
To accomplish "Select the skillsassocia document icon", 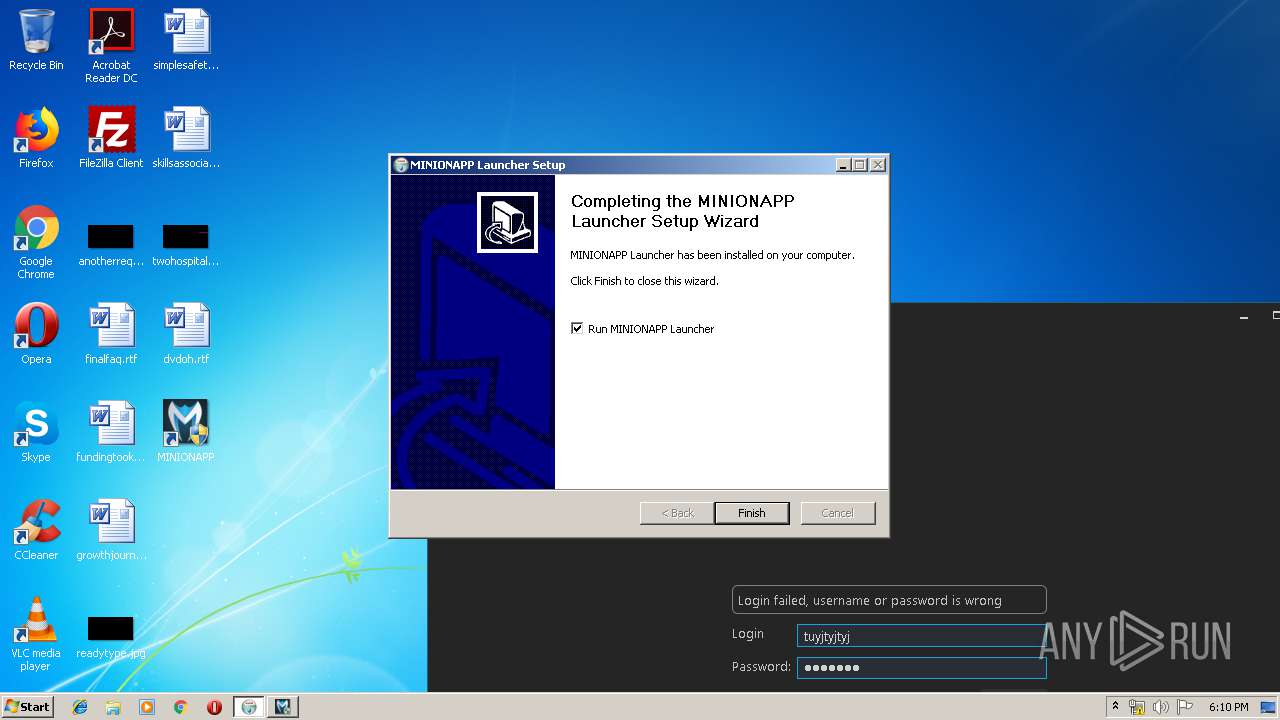I will pyautogui.click(x=186, y=138).
